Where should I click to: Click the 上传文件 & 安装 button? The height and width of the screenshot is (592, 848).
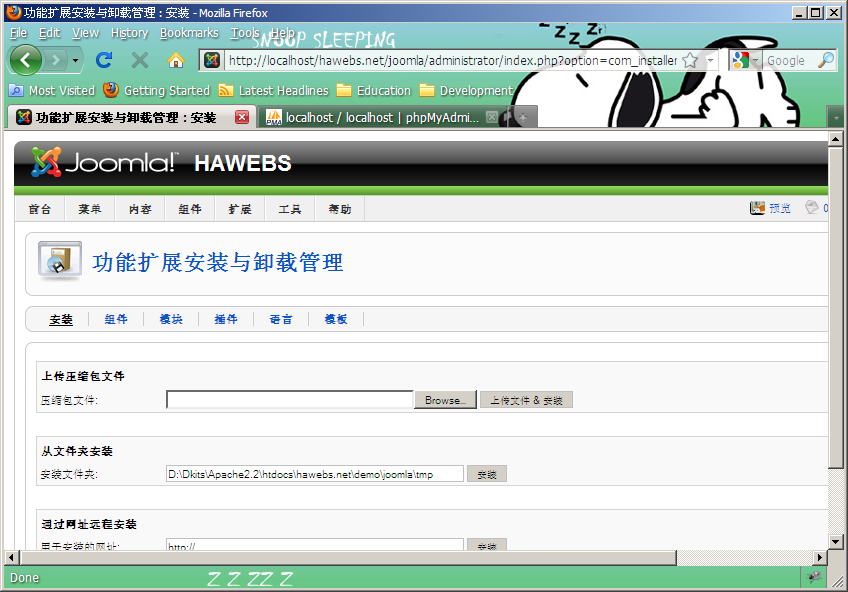[526, 400]
